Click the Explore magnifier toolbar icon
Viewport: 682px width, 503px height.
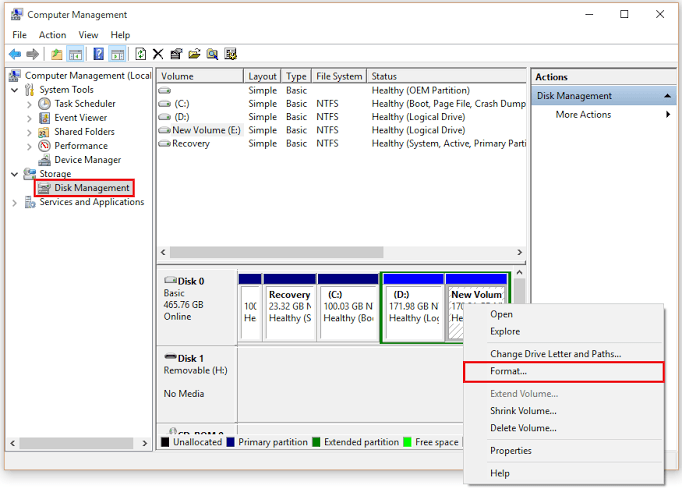(212, 54)
